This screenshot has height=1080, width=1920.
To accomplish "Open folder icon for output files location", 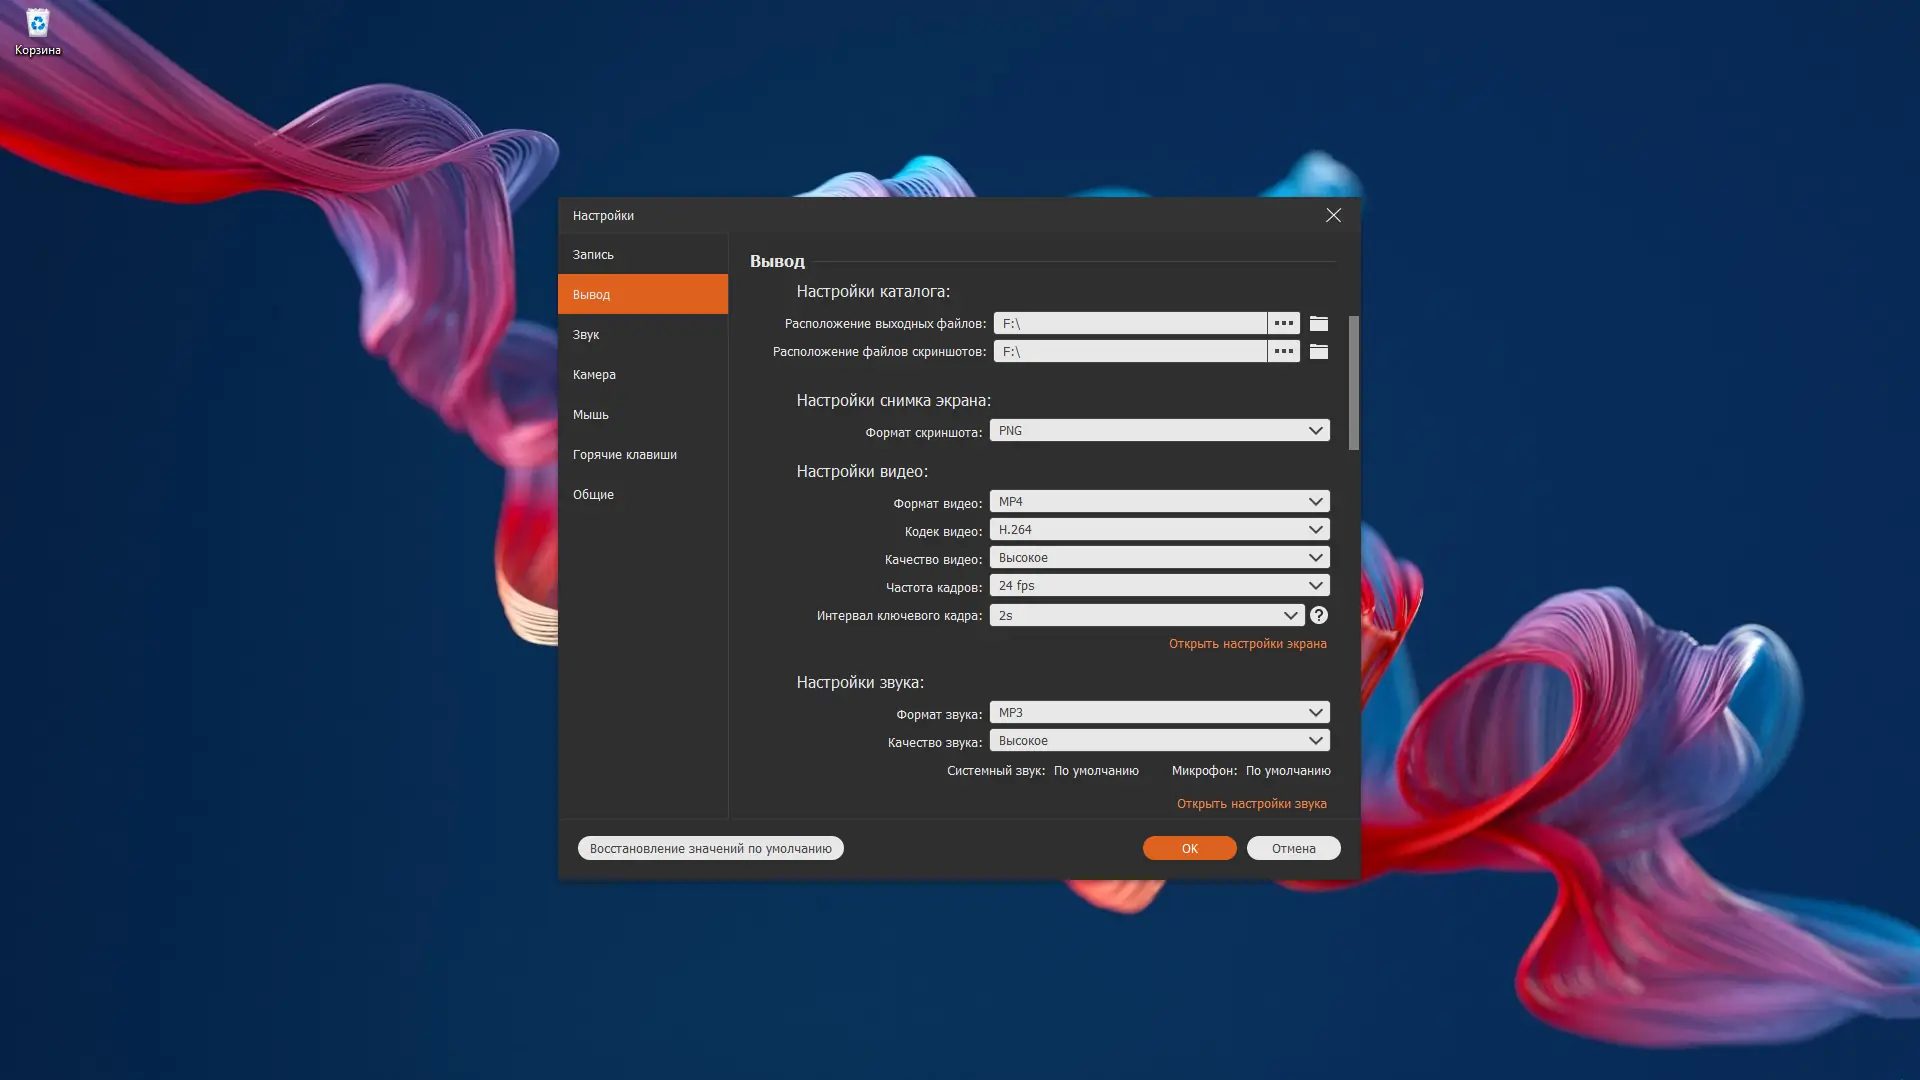I will pyautogui.click(x=1319, y=323).
